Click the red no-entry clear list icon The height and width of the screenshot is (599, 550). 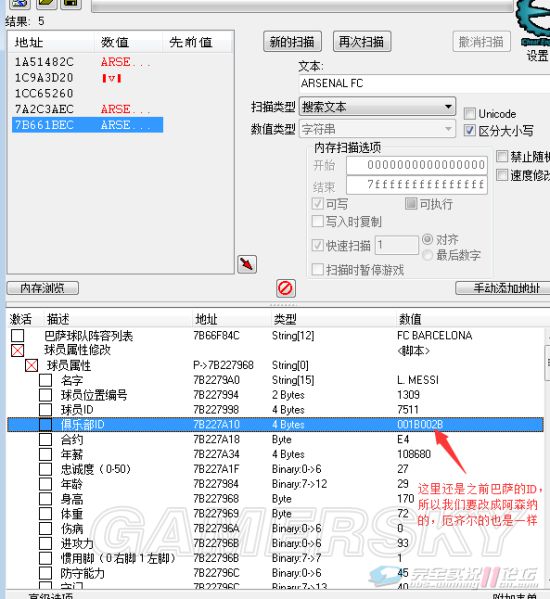[x=286, y=288]
